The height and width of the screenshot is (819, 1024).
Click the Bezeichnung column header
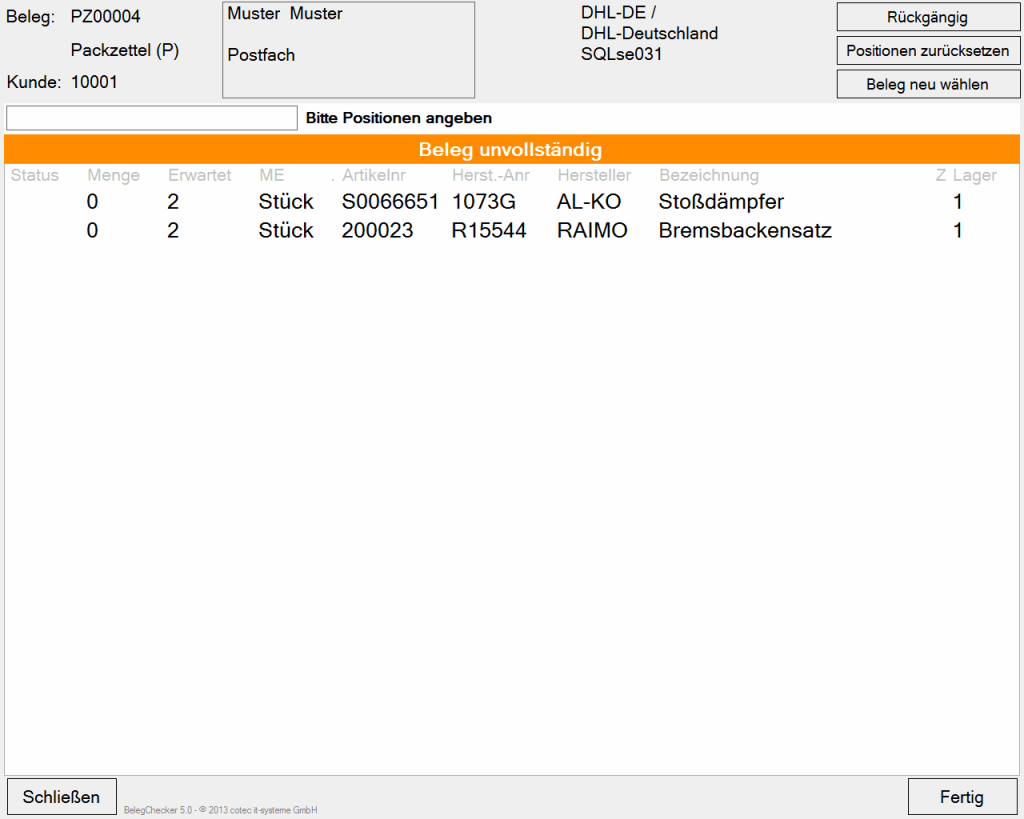pyautogui.click(x=708, y=175)
